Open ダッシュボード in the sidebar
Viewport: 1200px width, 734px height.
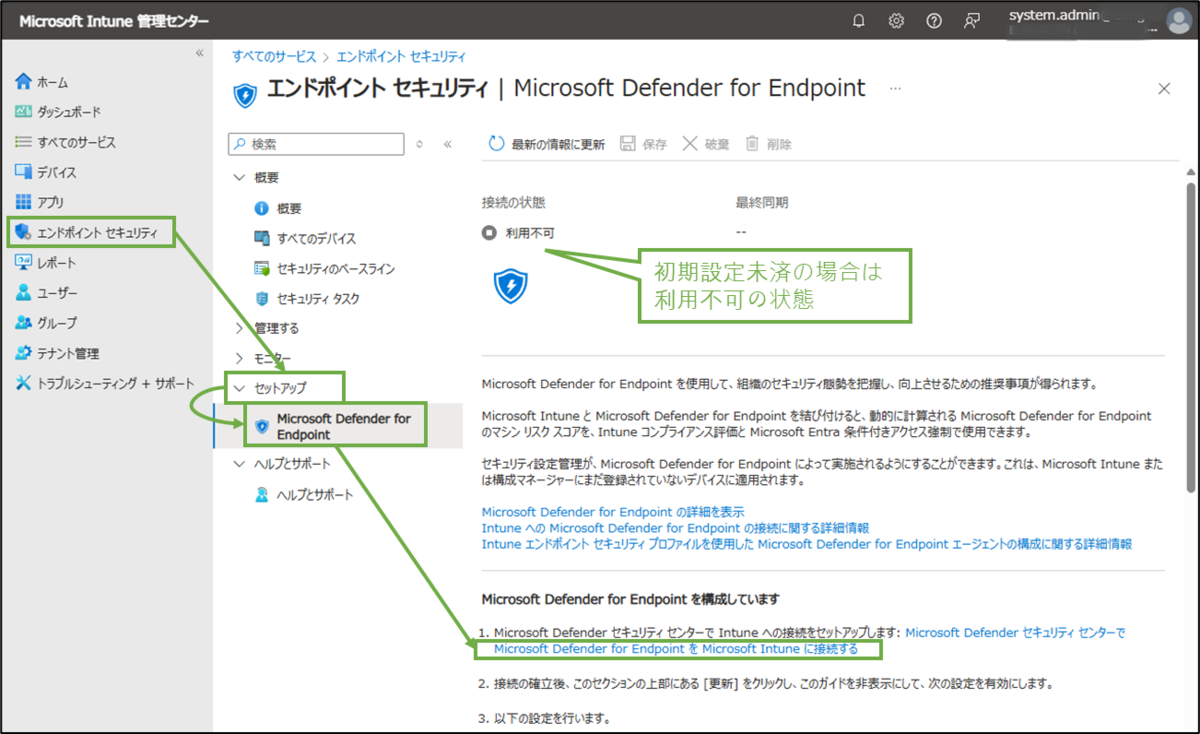(58, 112)
